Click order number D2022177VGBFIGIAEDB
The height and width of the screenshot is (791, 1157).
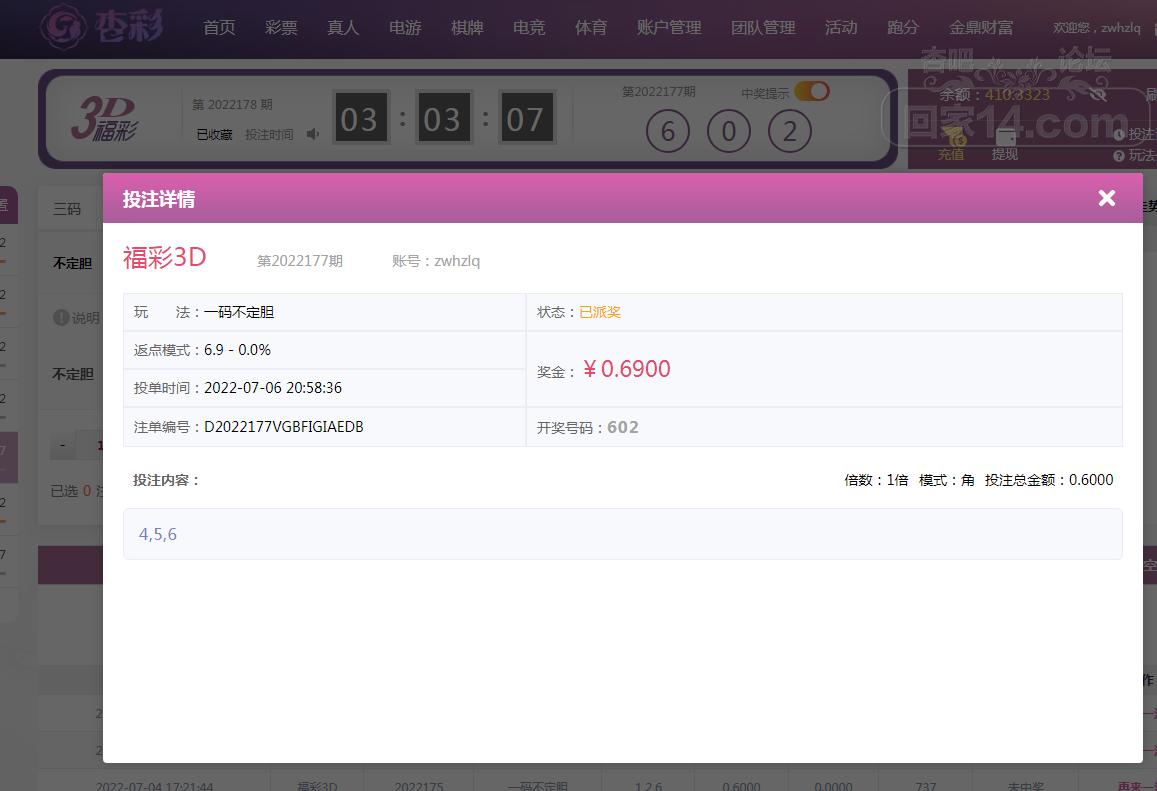pyautogui.click(x=284, y=426)
